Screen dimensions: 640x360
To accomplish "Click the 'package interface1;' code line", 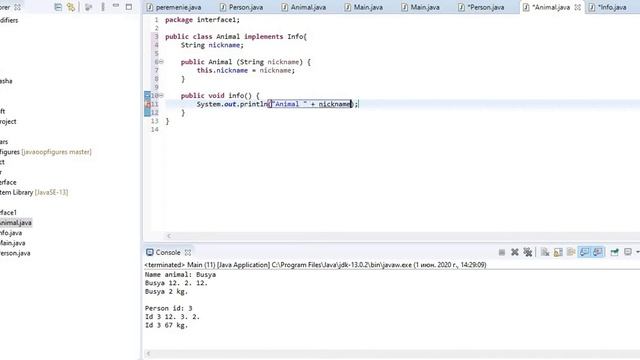I will (x=202, y=20).
